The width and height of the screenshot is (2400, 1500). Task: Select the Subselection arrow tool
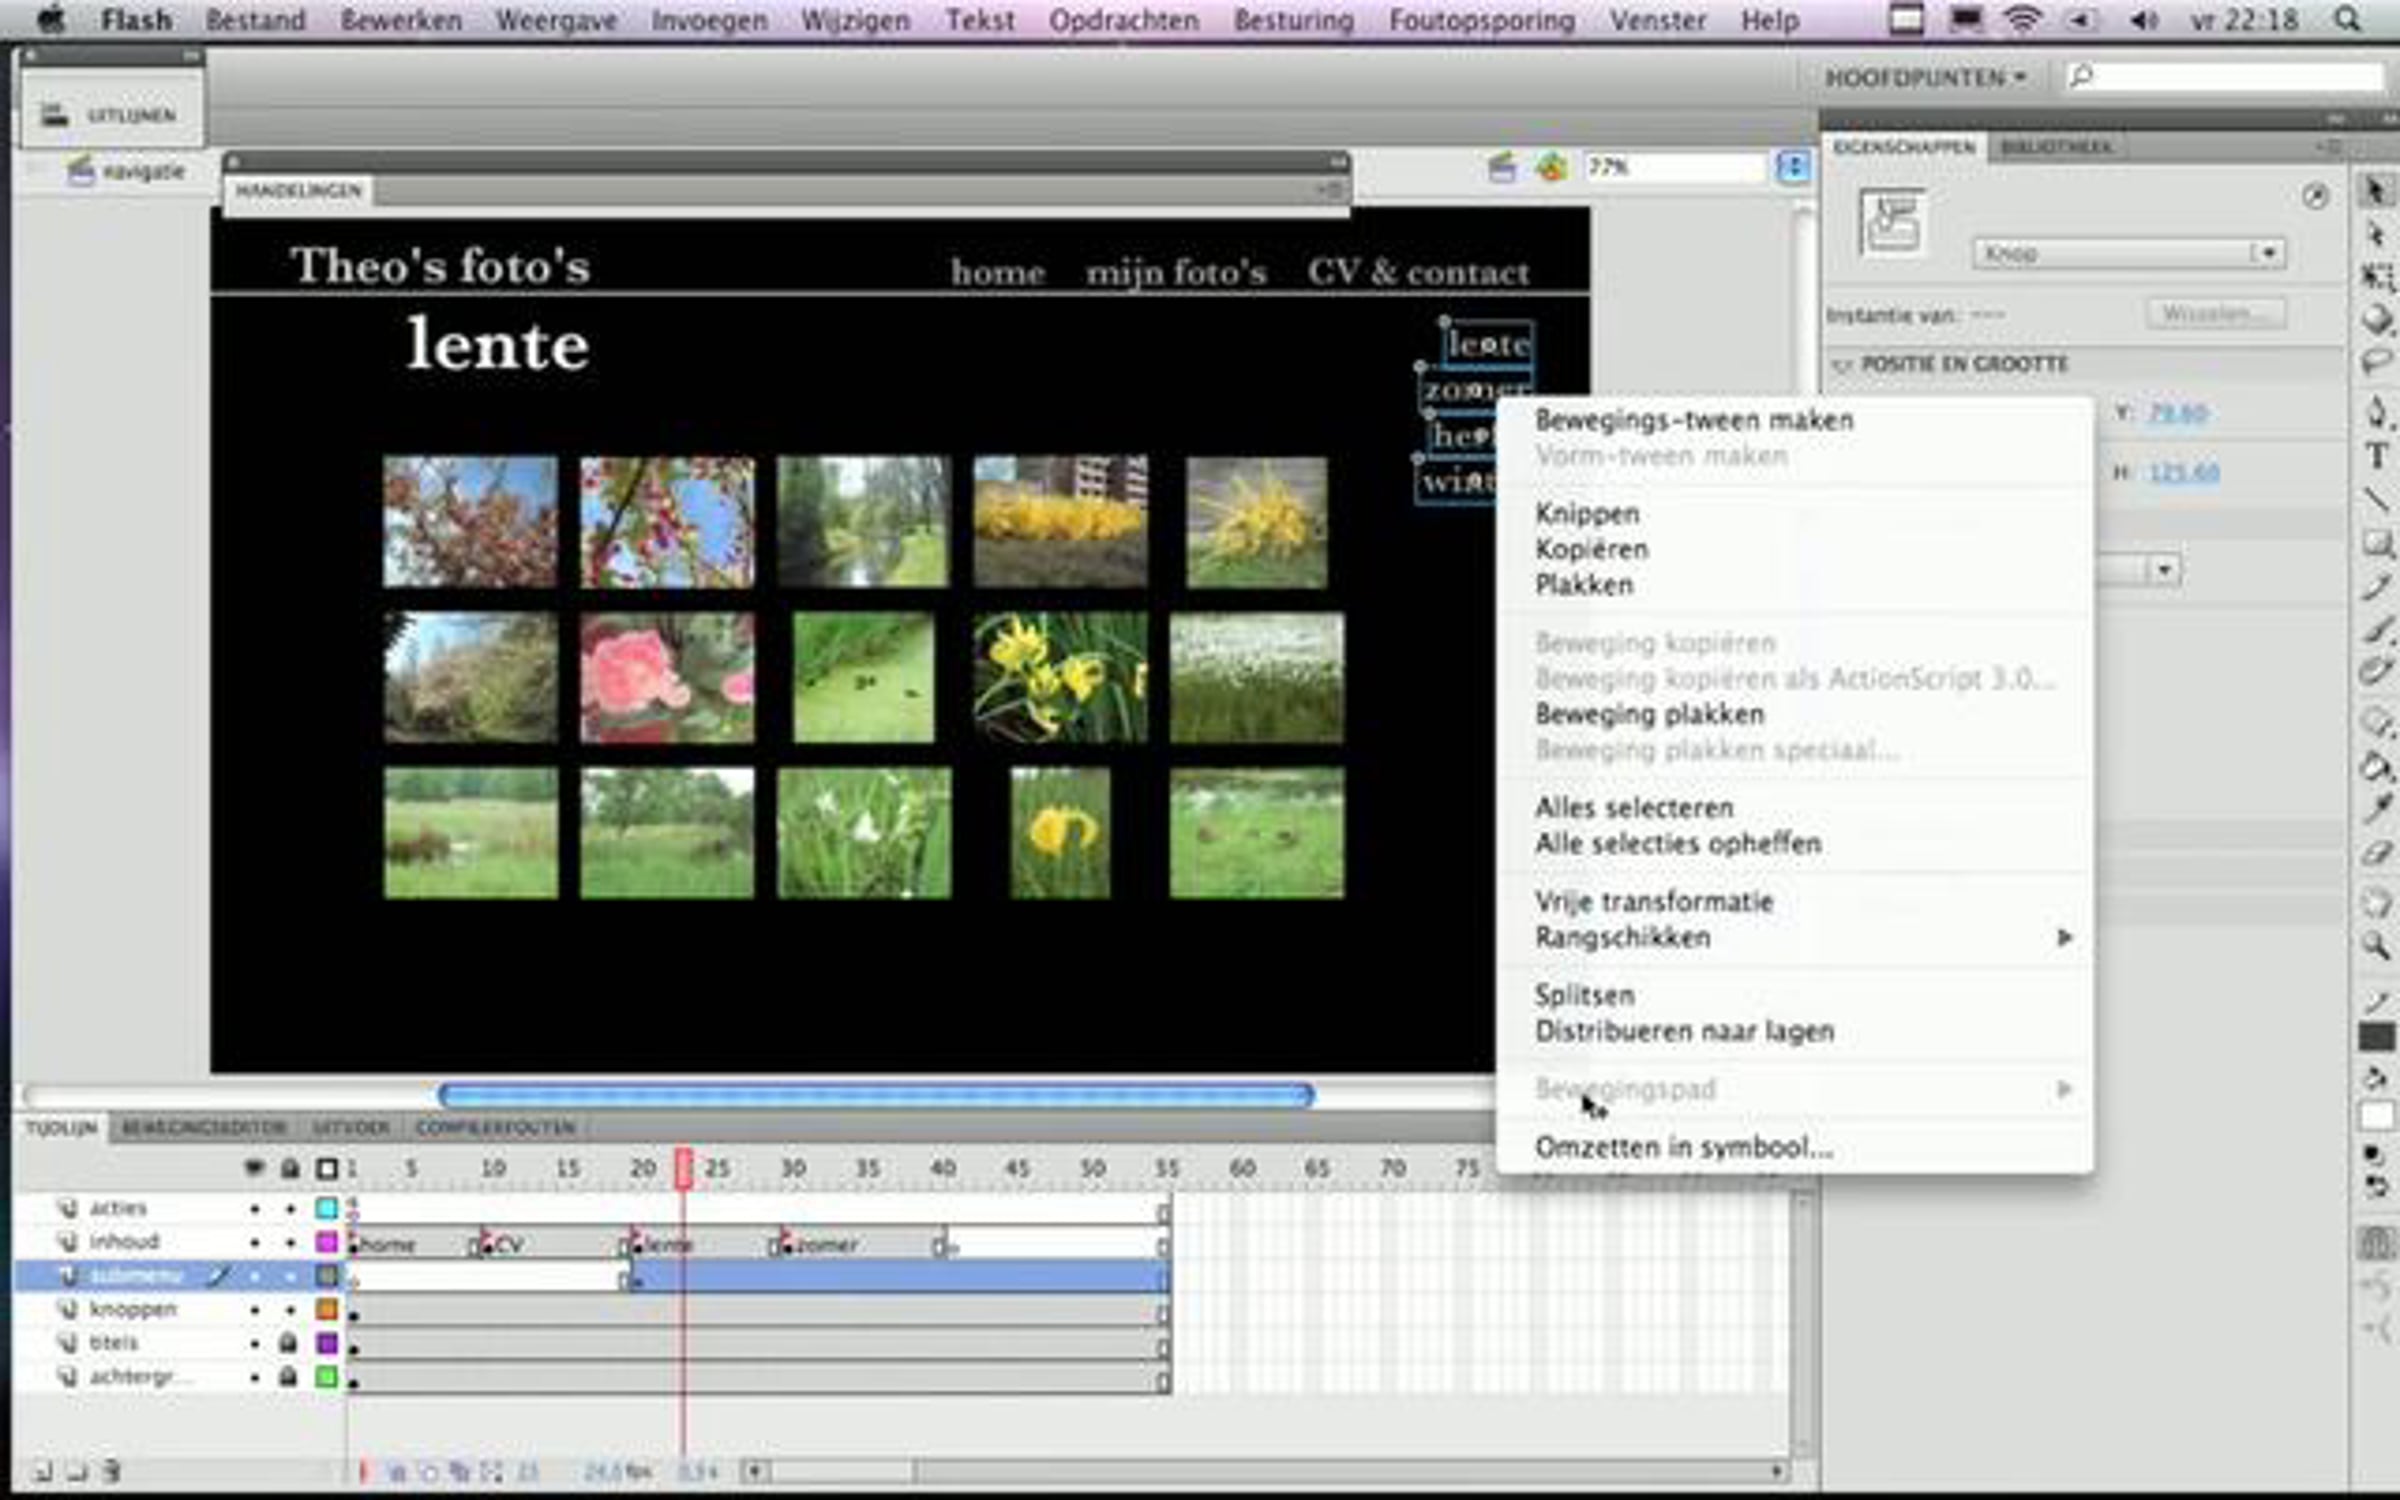coord(2377,234)
